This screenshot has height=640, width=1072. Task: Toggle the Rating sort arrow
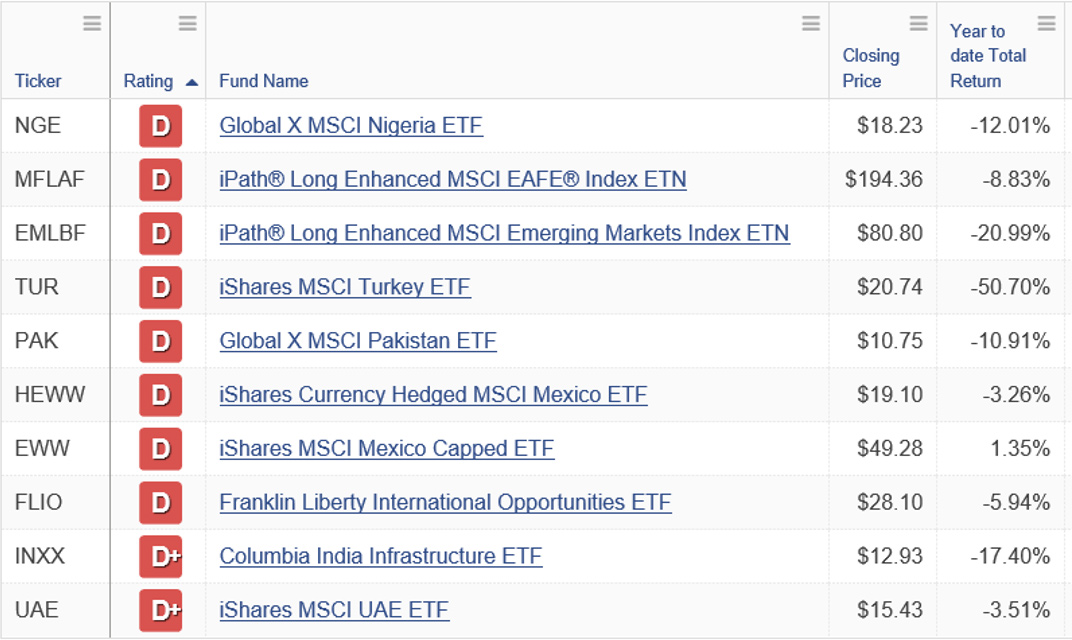point(192,82)
